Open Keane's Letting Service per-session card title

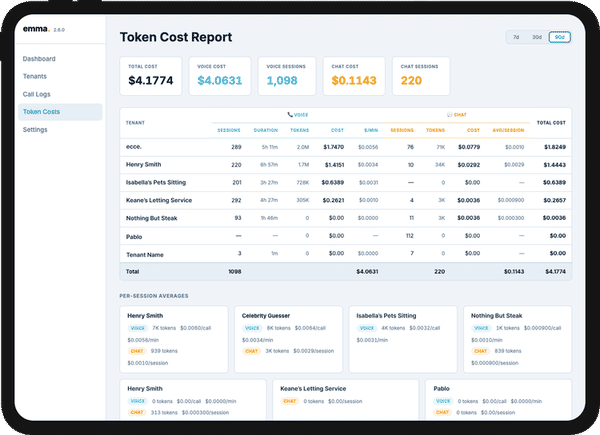pyautogui.click(x=313, y=388)
